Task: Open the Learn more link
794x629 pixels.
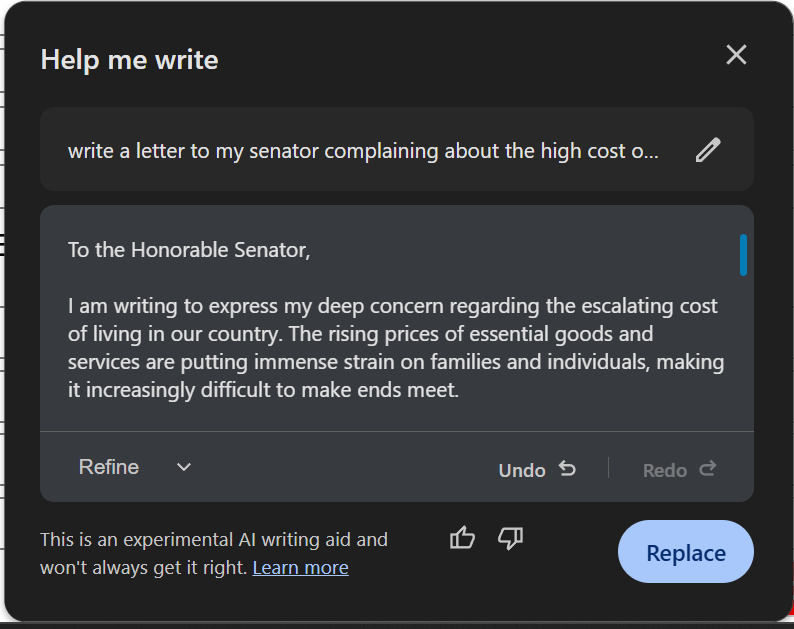Action: pos(300,568)
